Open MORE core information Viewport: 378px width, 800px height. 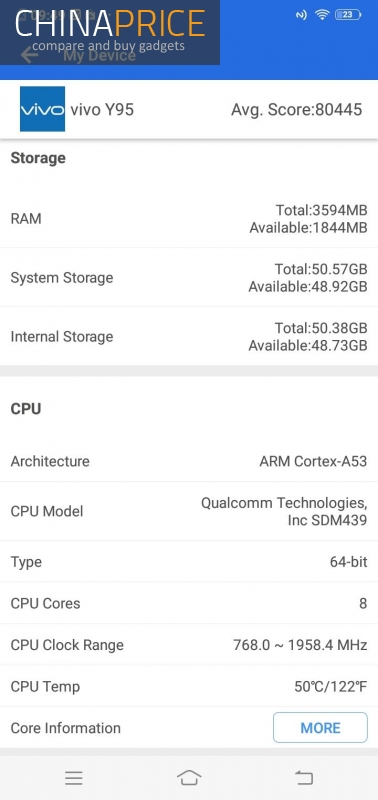tap(320, 728)
